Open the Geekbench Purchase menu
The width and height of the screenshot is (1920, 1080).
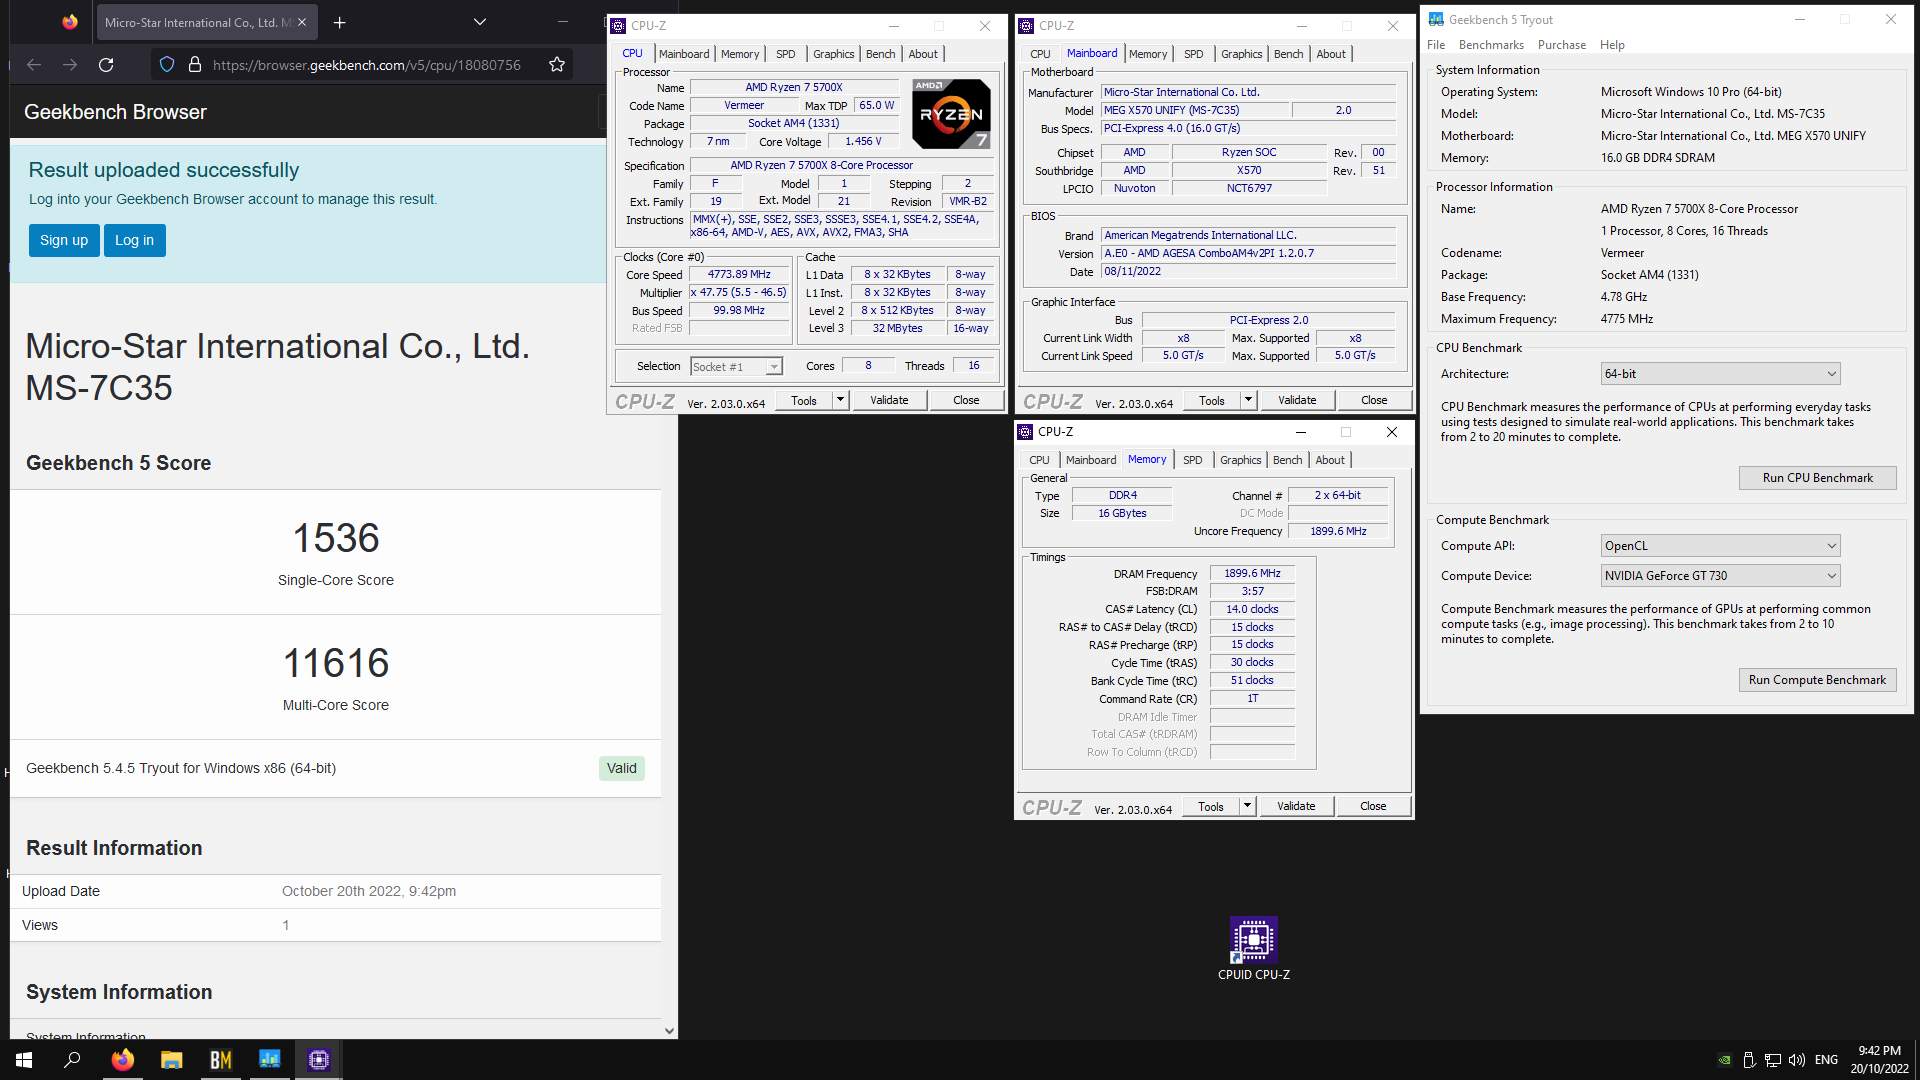(x=1562, y=45)
